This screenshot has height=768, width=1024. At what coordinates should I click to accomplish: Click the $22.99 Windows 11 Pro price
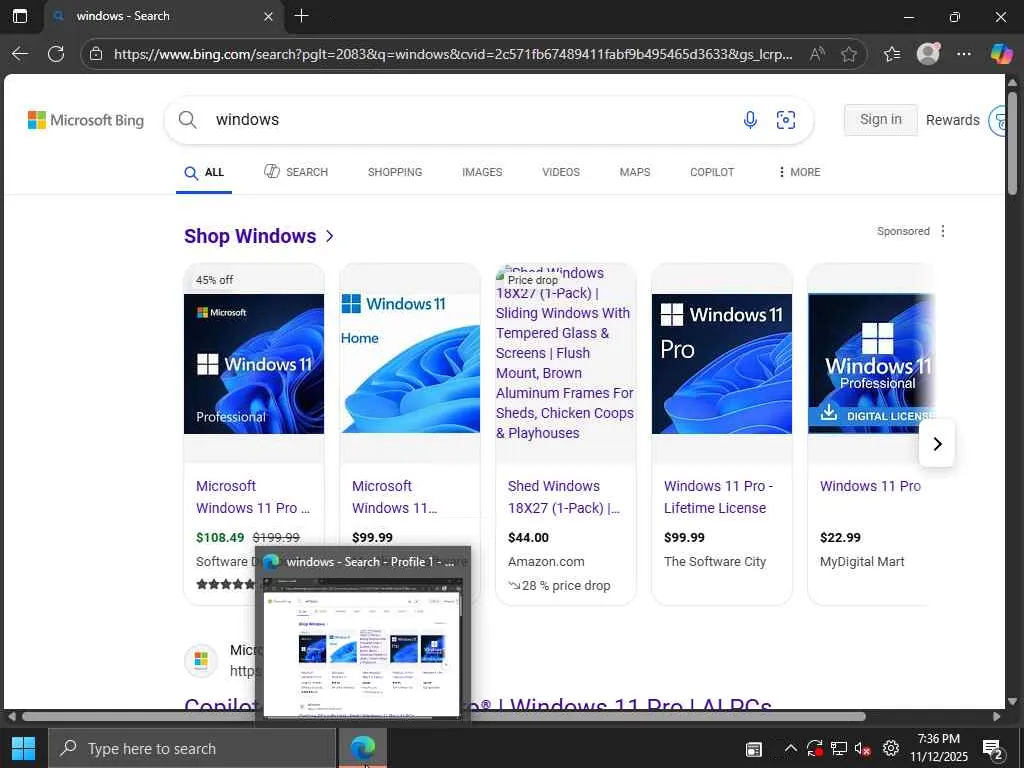(840, 537)
